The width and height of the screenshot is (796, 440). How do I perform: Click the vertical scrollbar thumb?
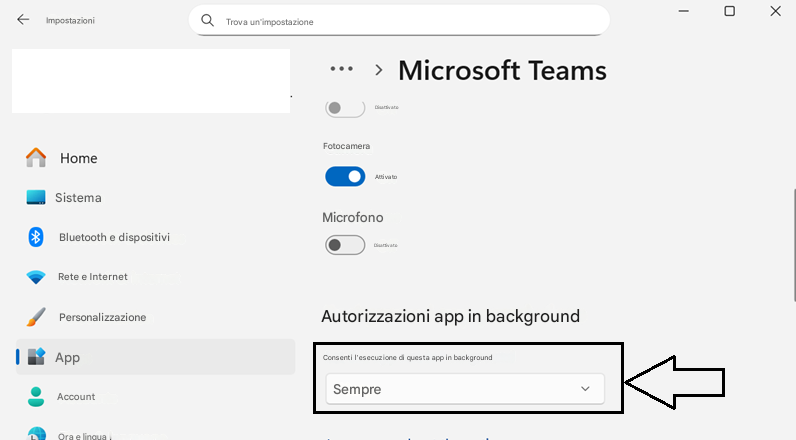[x=793, y=246]
